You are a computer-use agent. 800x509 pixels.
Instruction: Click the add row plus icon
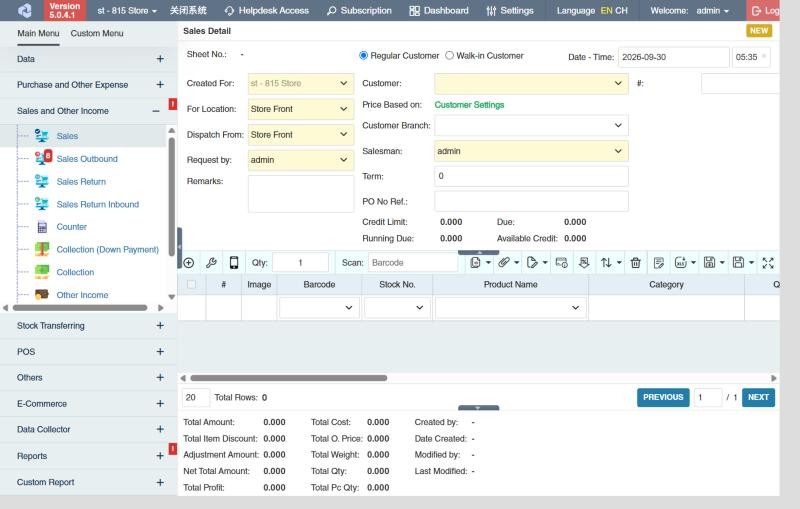coord(189,263)
